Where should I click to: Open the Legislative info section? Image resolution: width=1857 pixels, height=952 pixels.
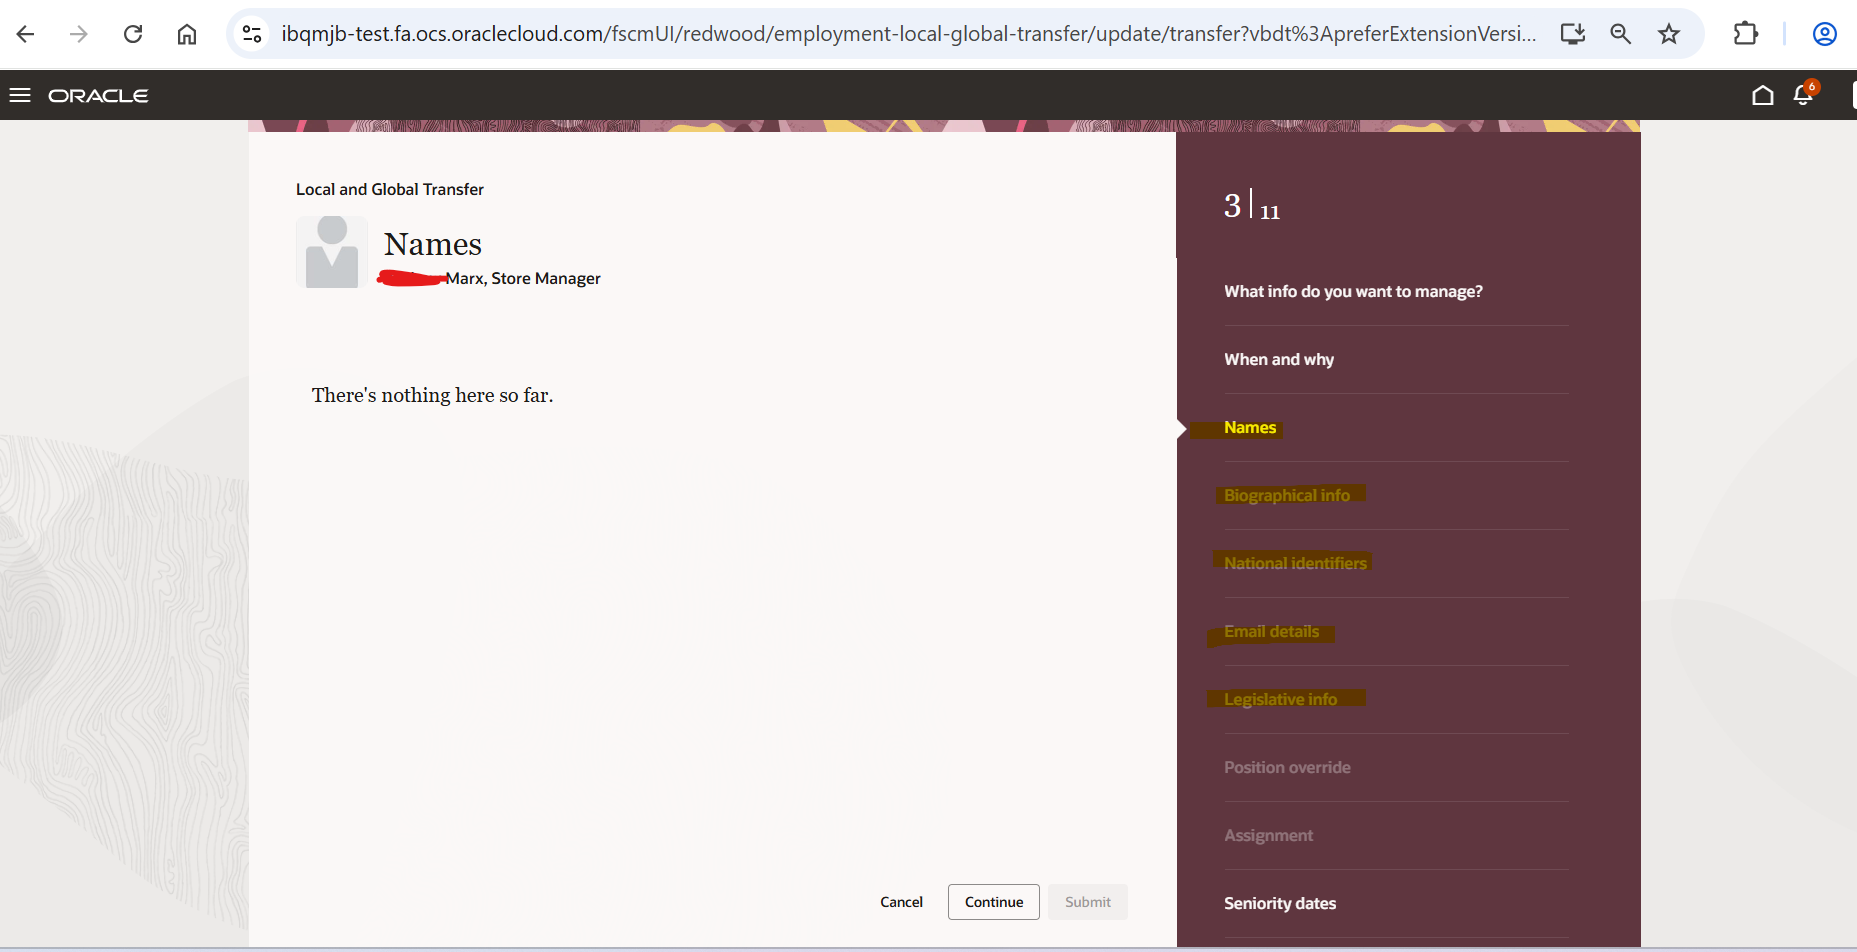1281,698
